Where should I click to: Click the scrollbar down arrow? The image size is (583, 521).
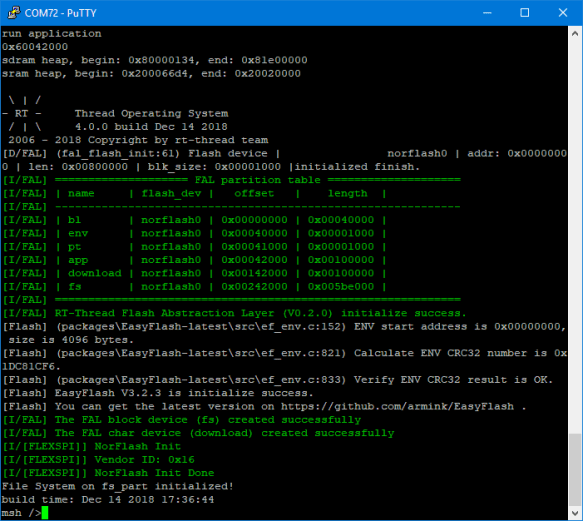coord(575,513)
